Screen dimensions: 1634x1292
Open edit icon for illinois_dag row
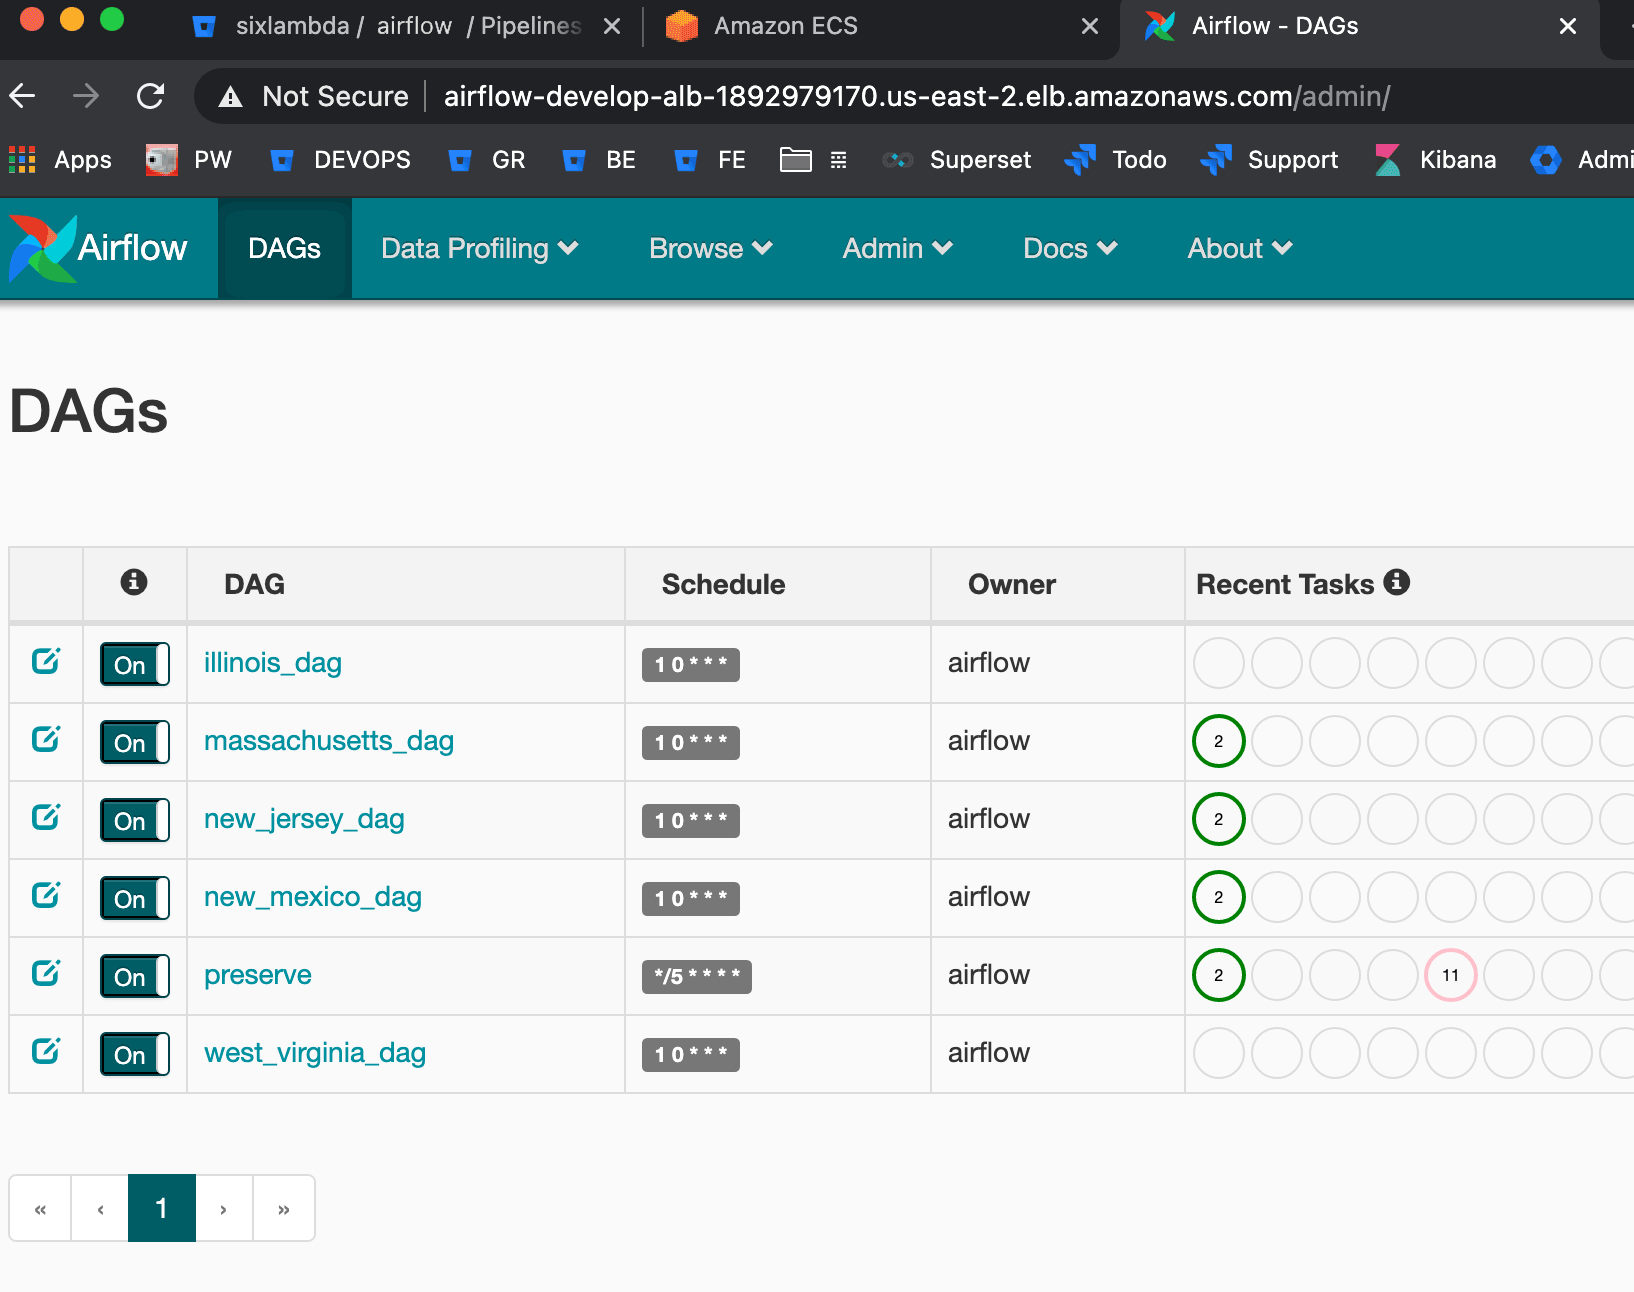click(46, 661)
